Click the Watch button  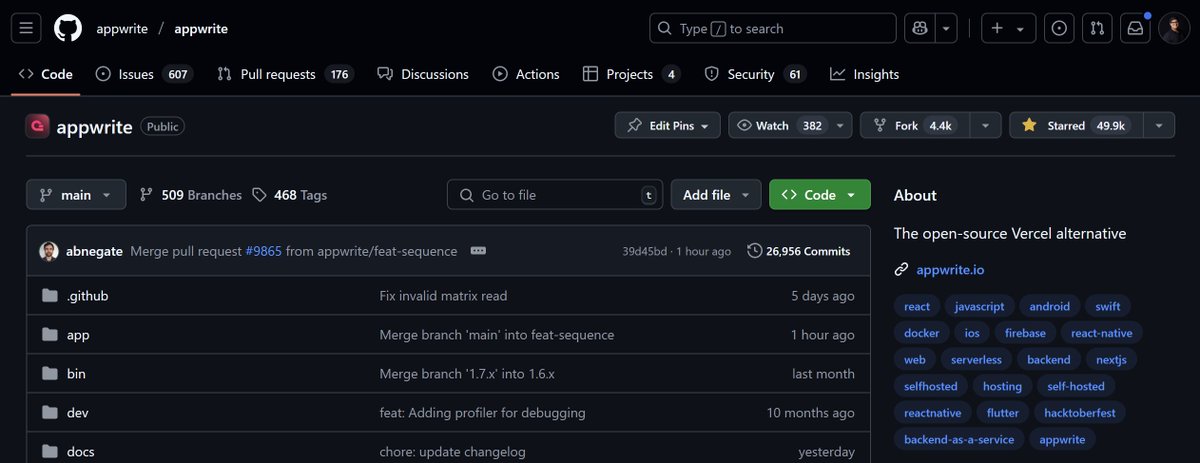tap(779, 126)
